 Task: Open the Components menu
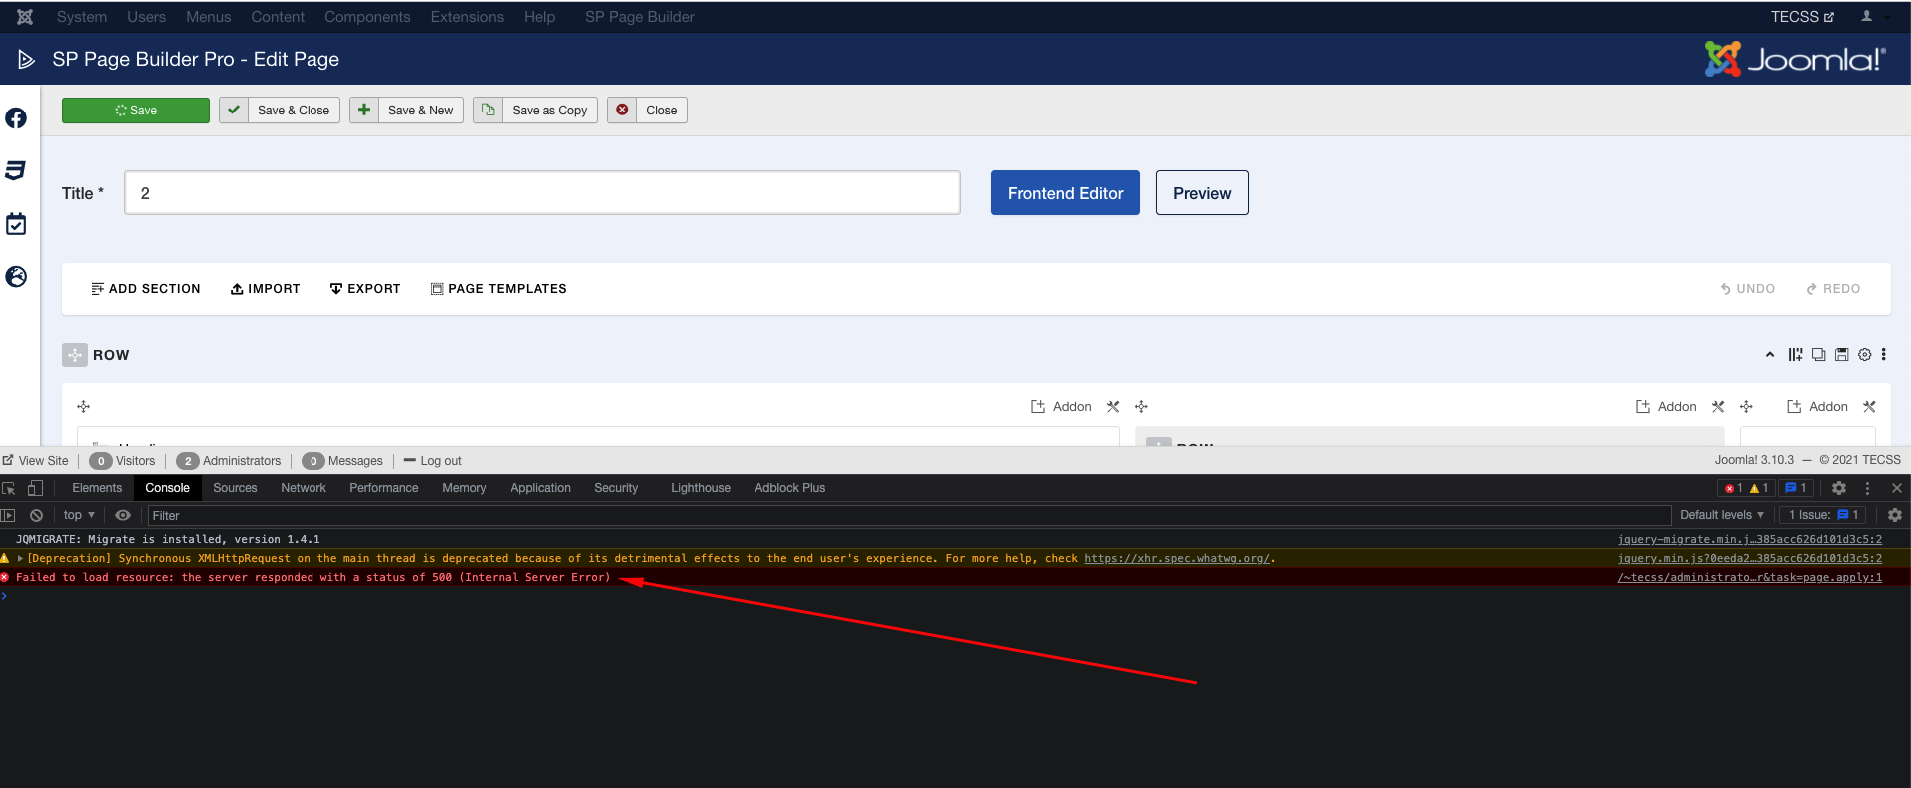tap(367, 17)
